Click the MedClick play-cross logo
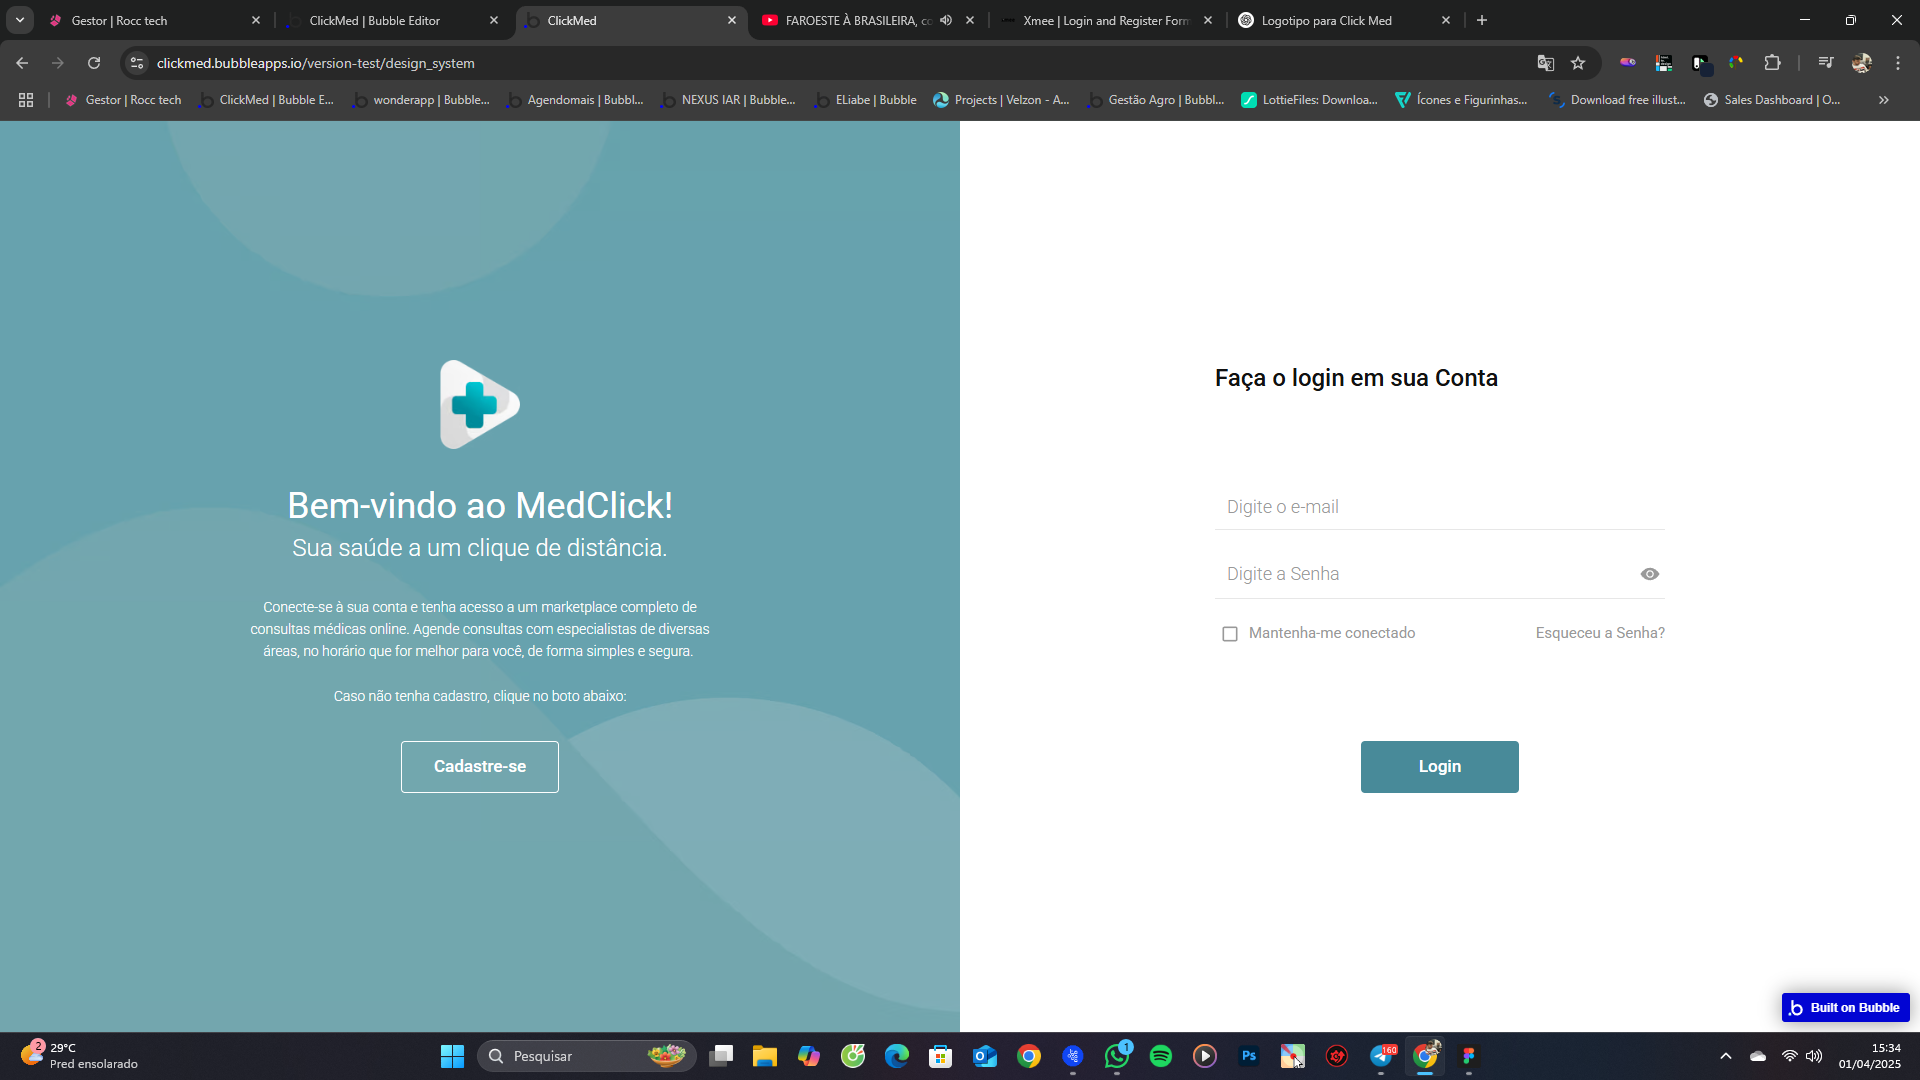 (479, 405)
